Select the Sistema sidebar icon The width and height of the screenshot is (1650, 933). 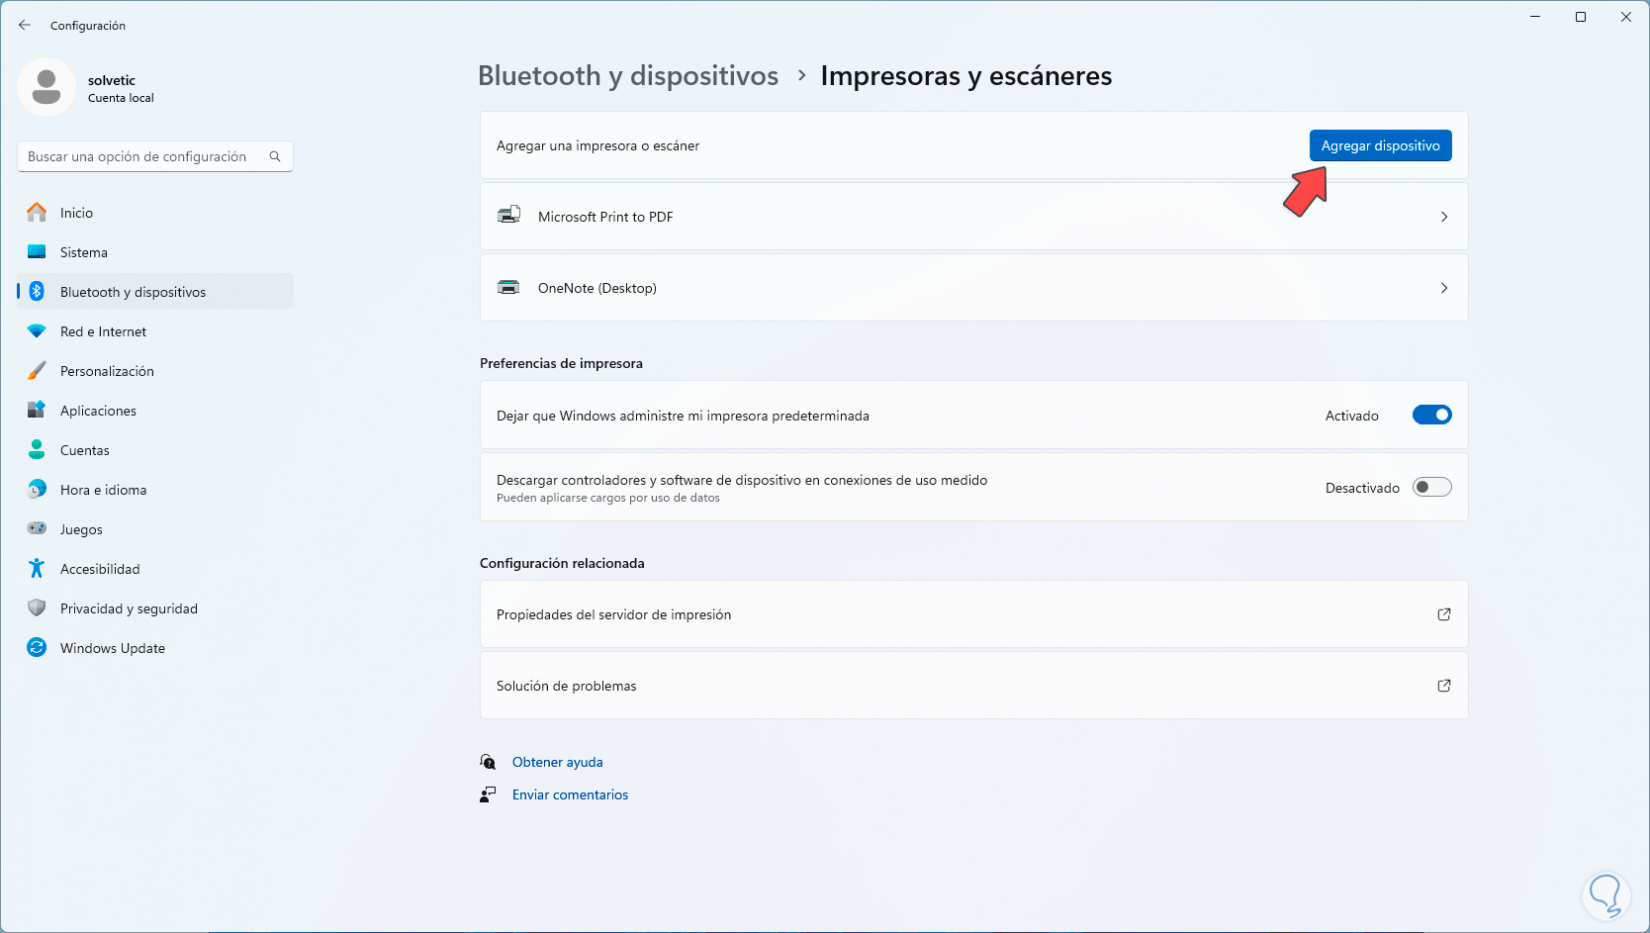pos(37,252)
